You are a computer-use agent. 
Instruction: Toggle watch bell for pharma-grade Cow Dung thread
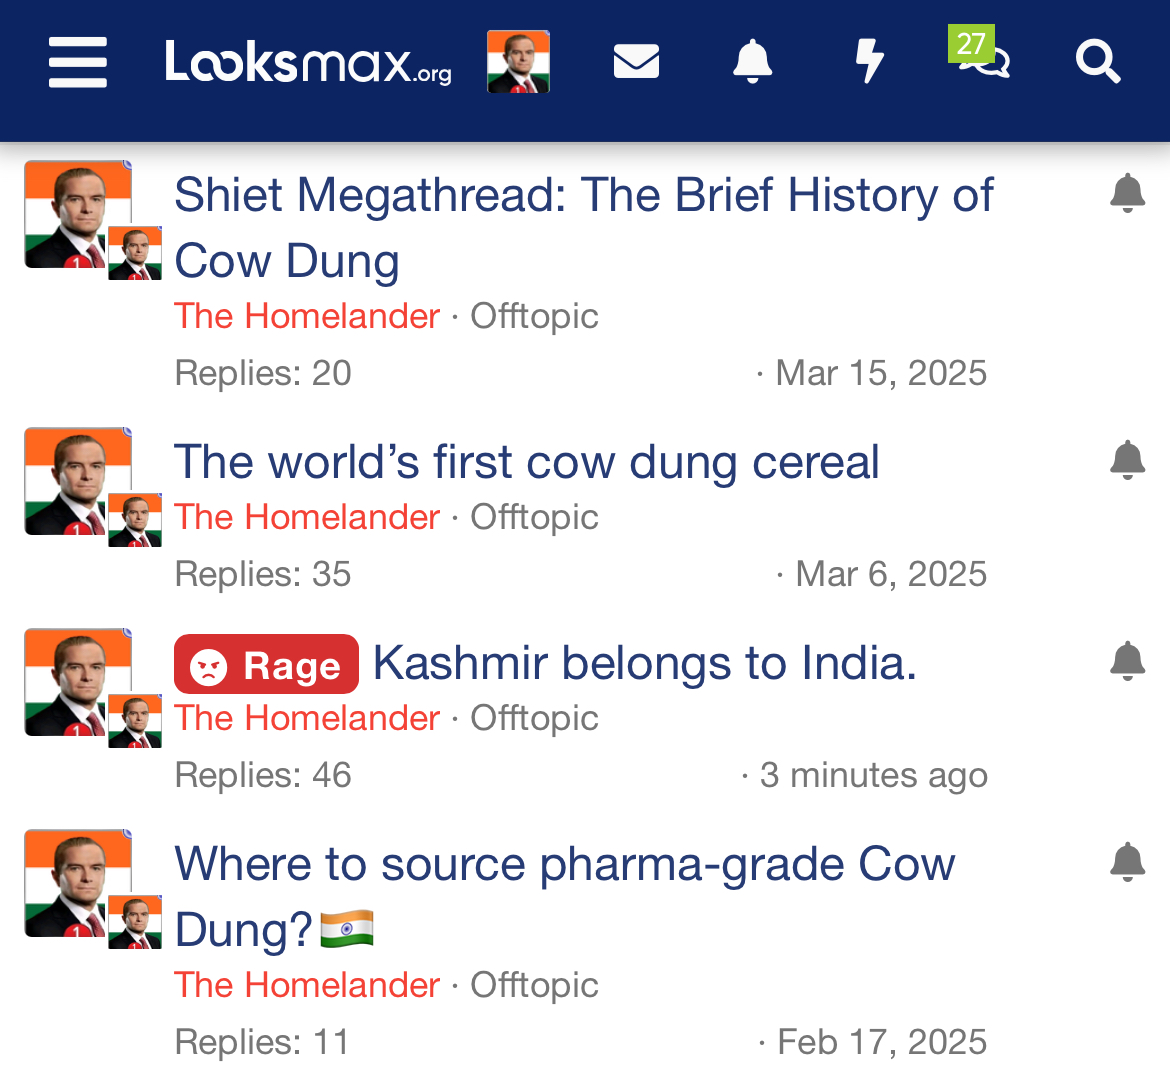pyautogui.click(x=1127, y=862)
